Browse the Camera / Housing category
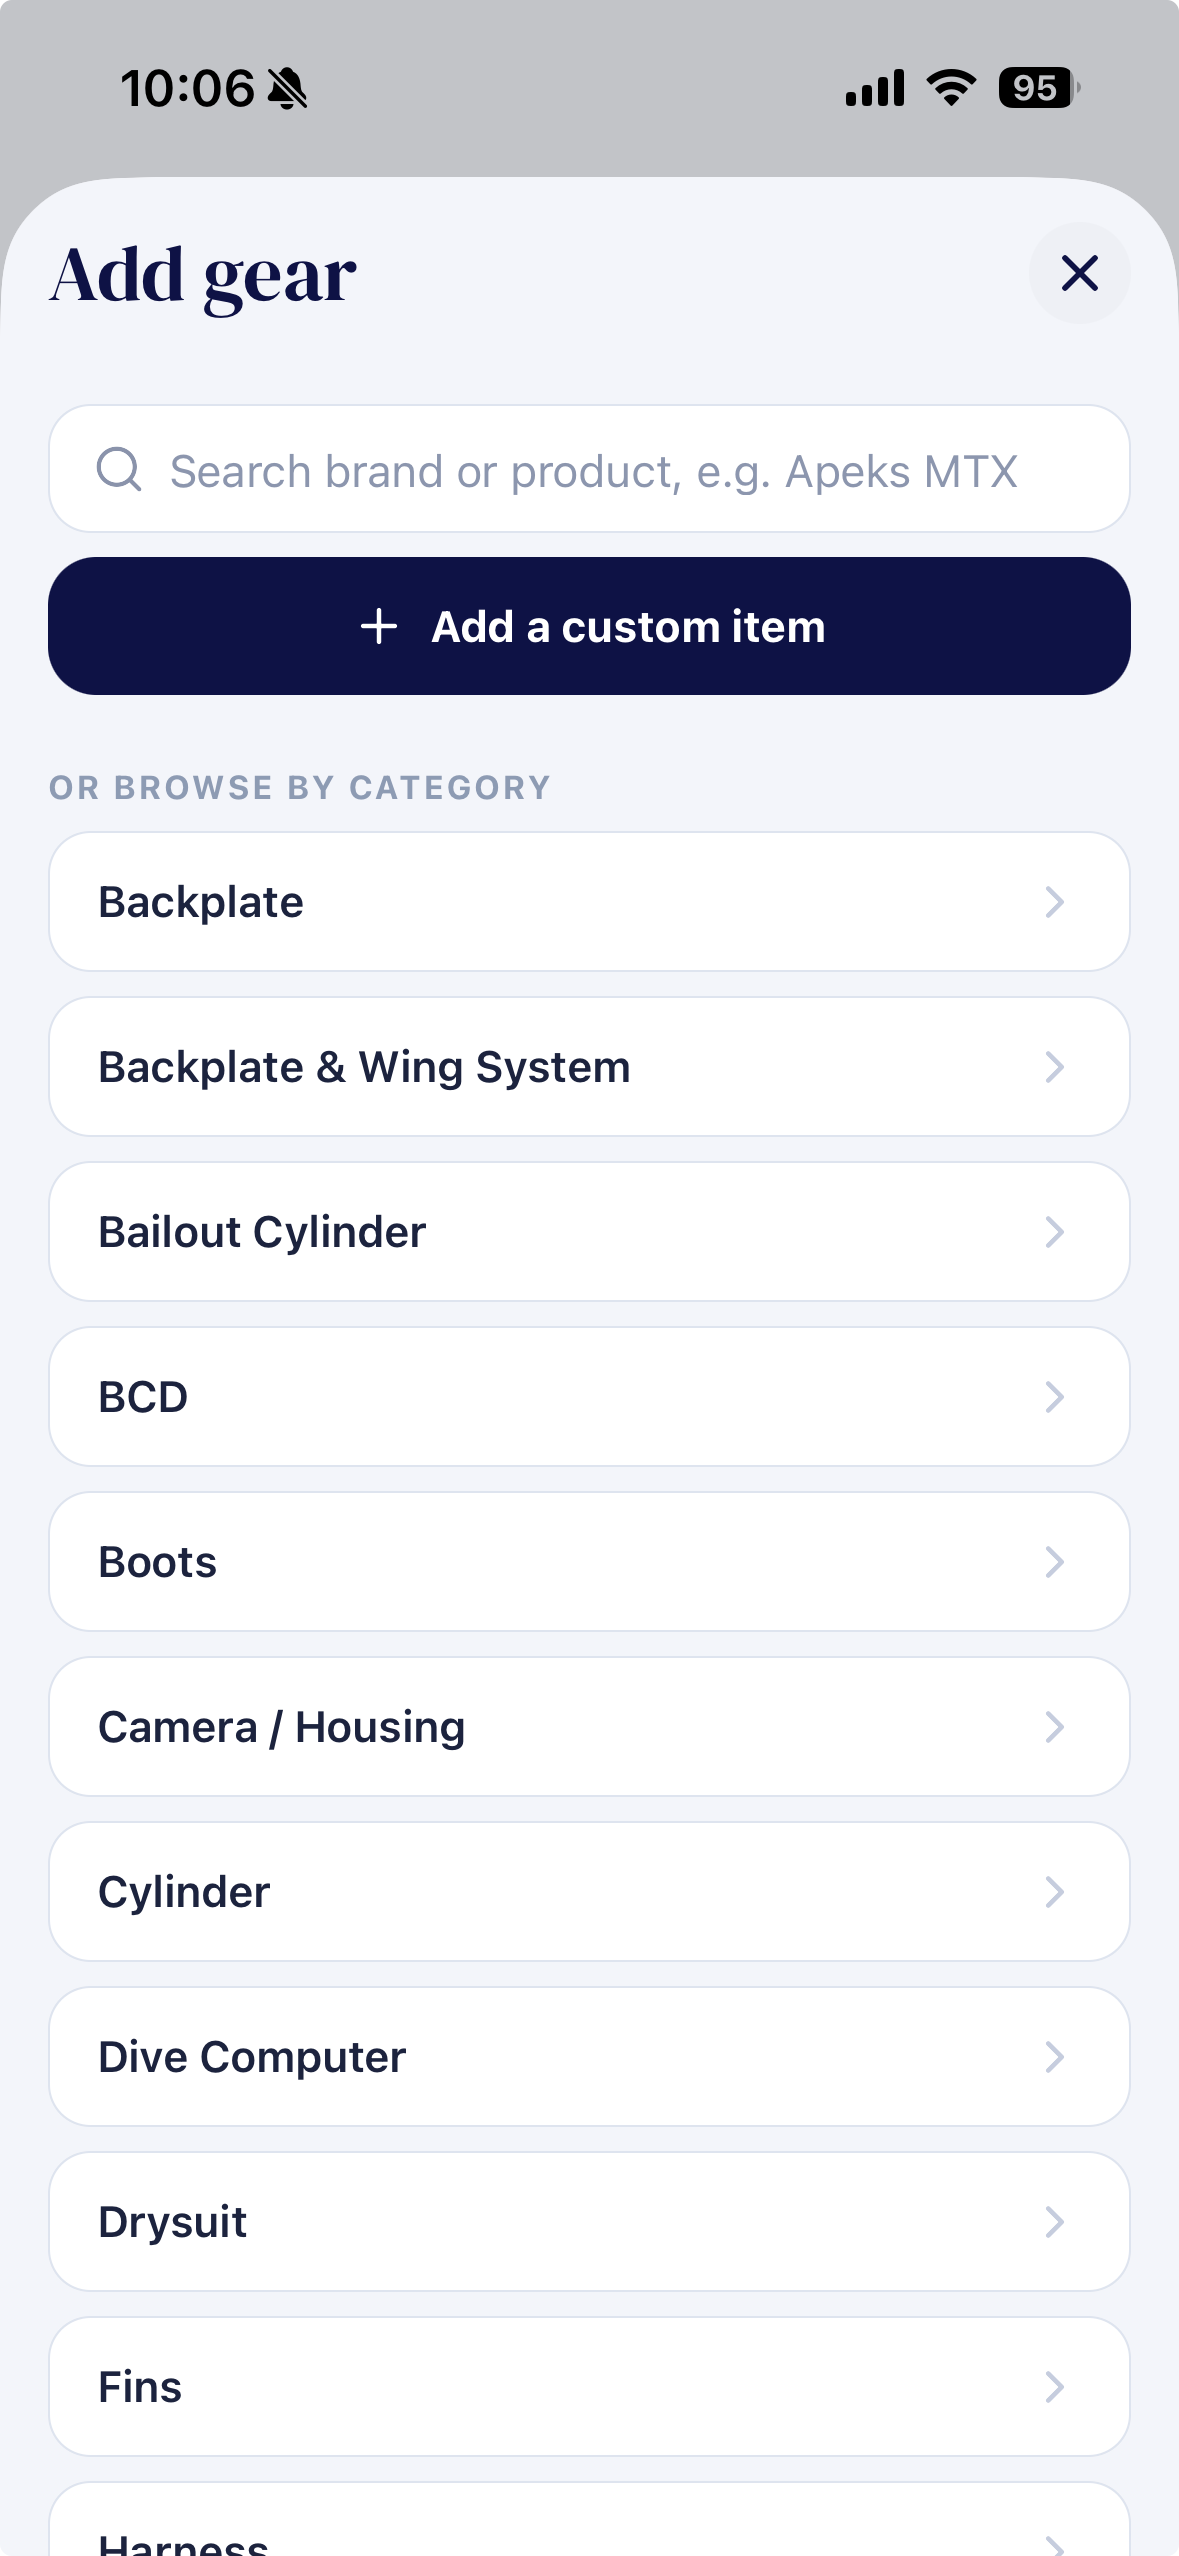 [x=589, y=1727]
